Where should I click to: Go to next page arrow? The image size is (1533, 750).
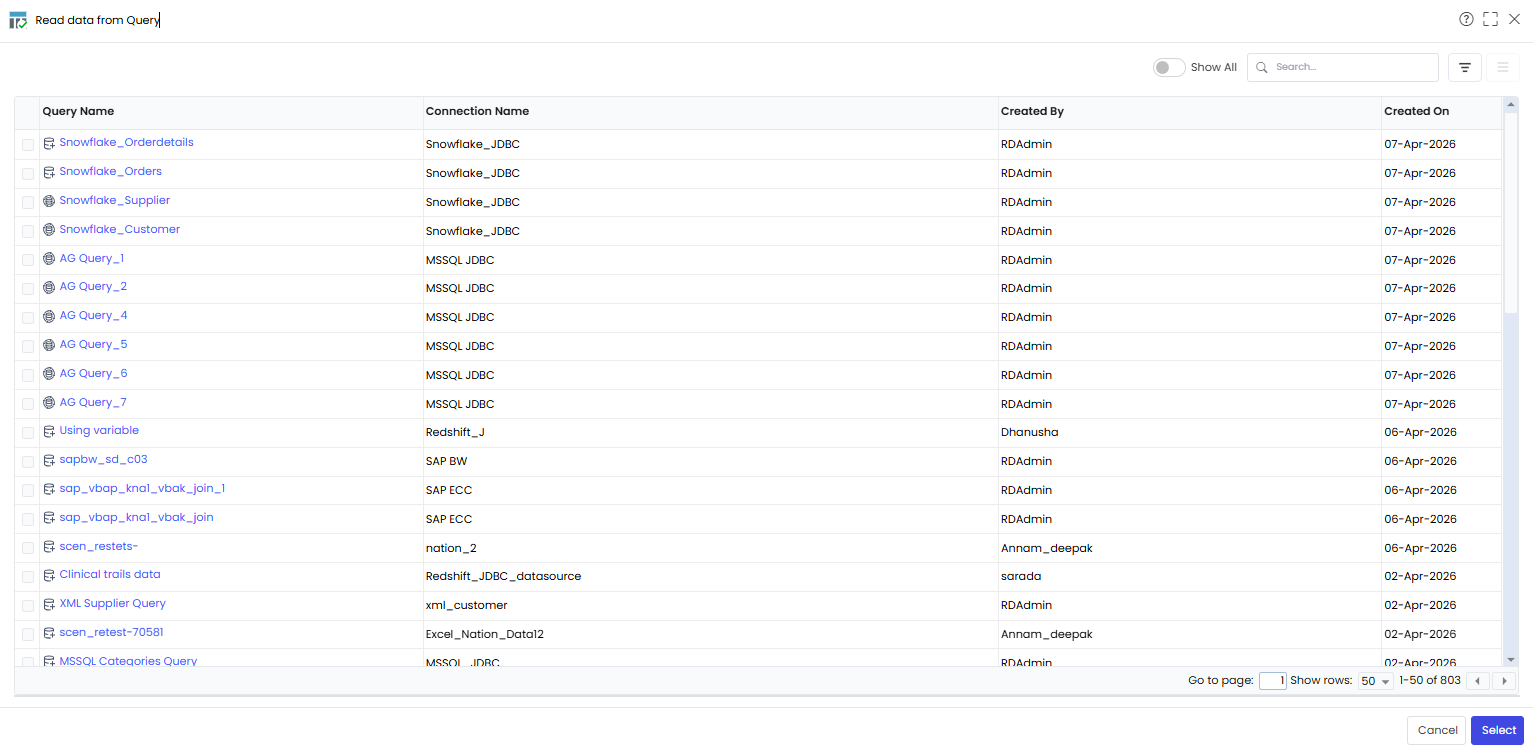(1504, 681)
